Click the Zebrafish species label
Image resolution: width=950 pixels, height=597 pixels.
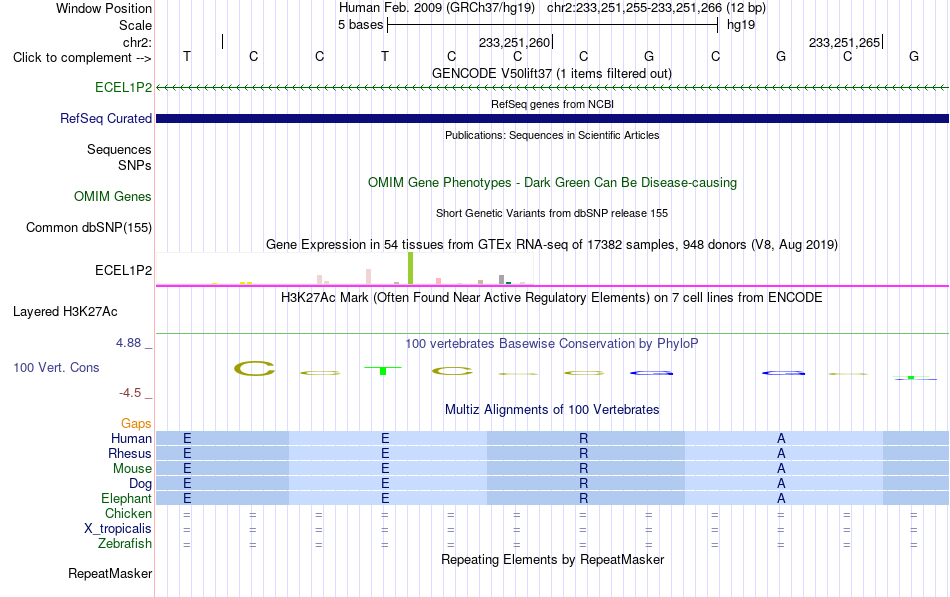point(125,544)
